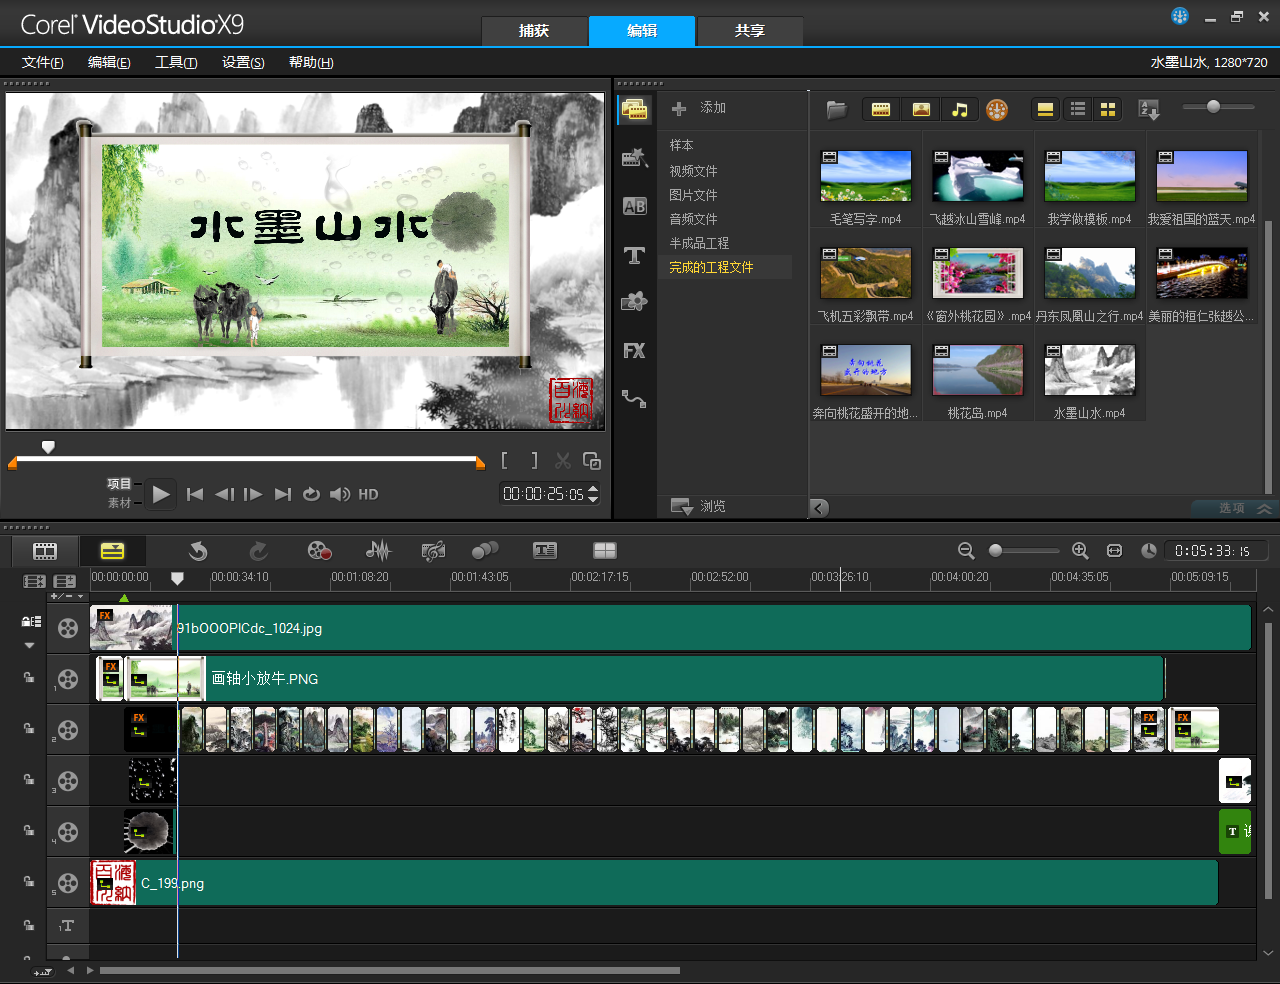This screenshot has width=1280, height=984.
Task: Open the Track Motion icon
Action: pos(485,551)
